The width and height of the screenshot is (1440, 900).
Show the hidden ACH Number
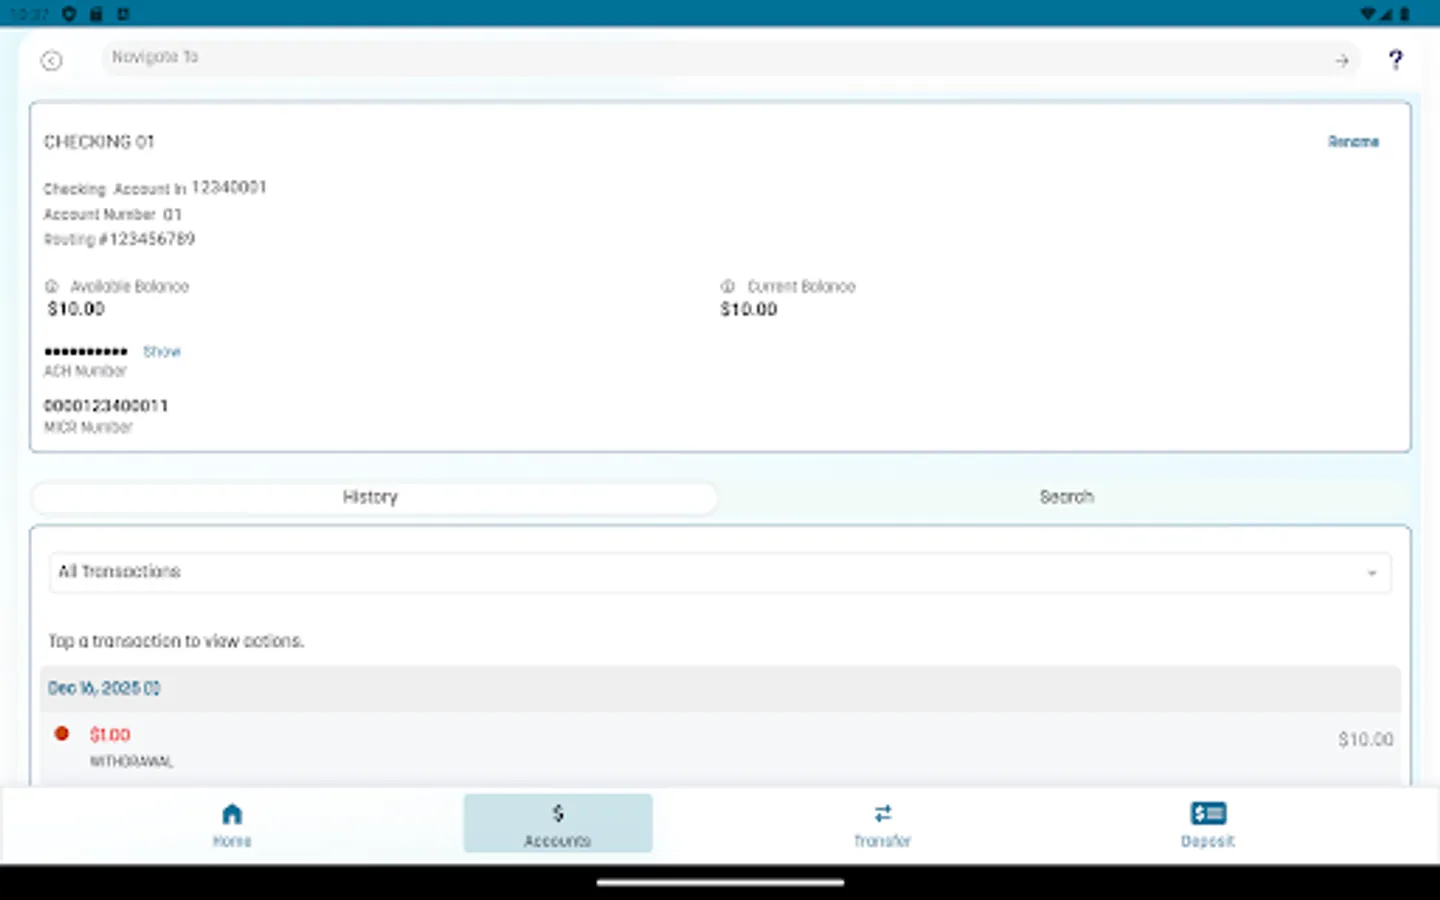[162, 351]
